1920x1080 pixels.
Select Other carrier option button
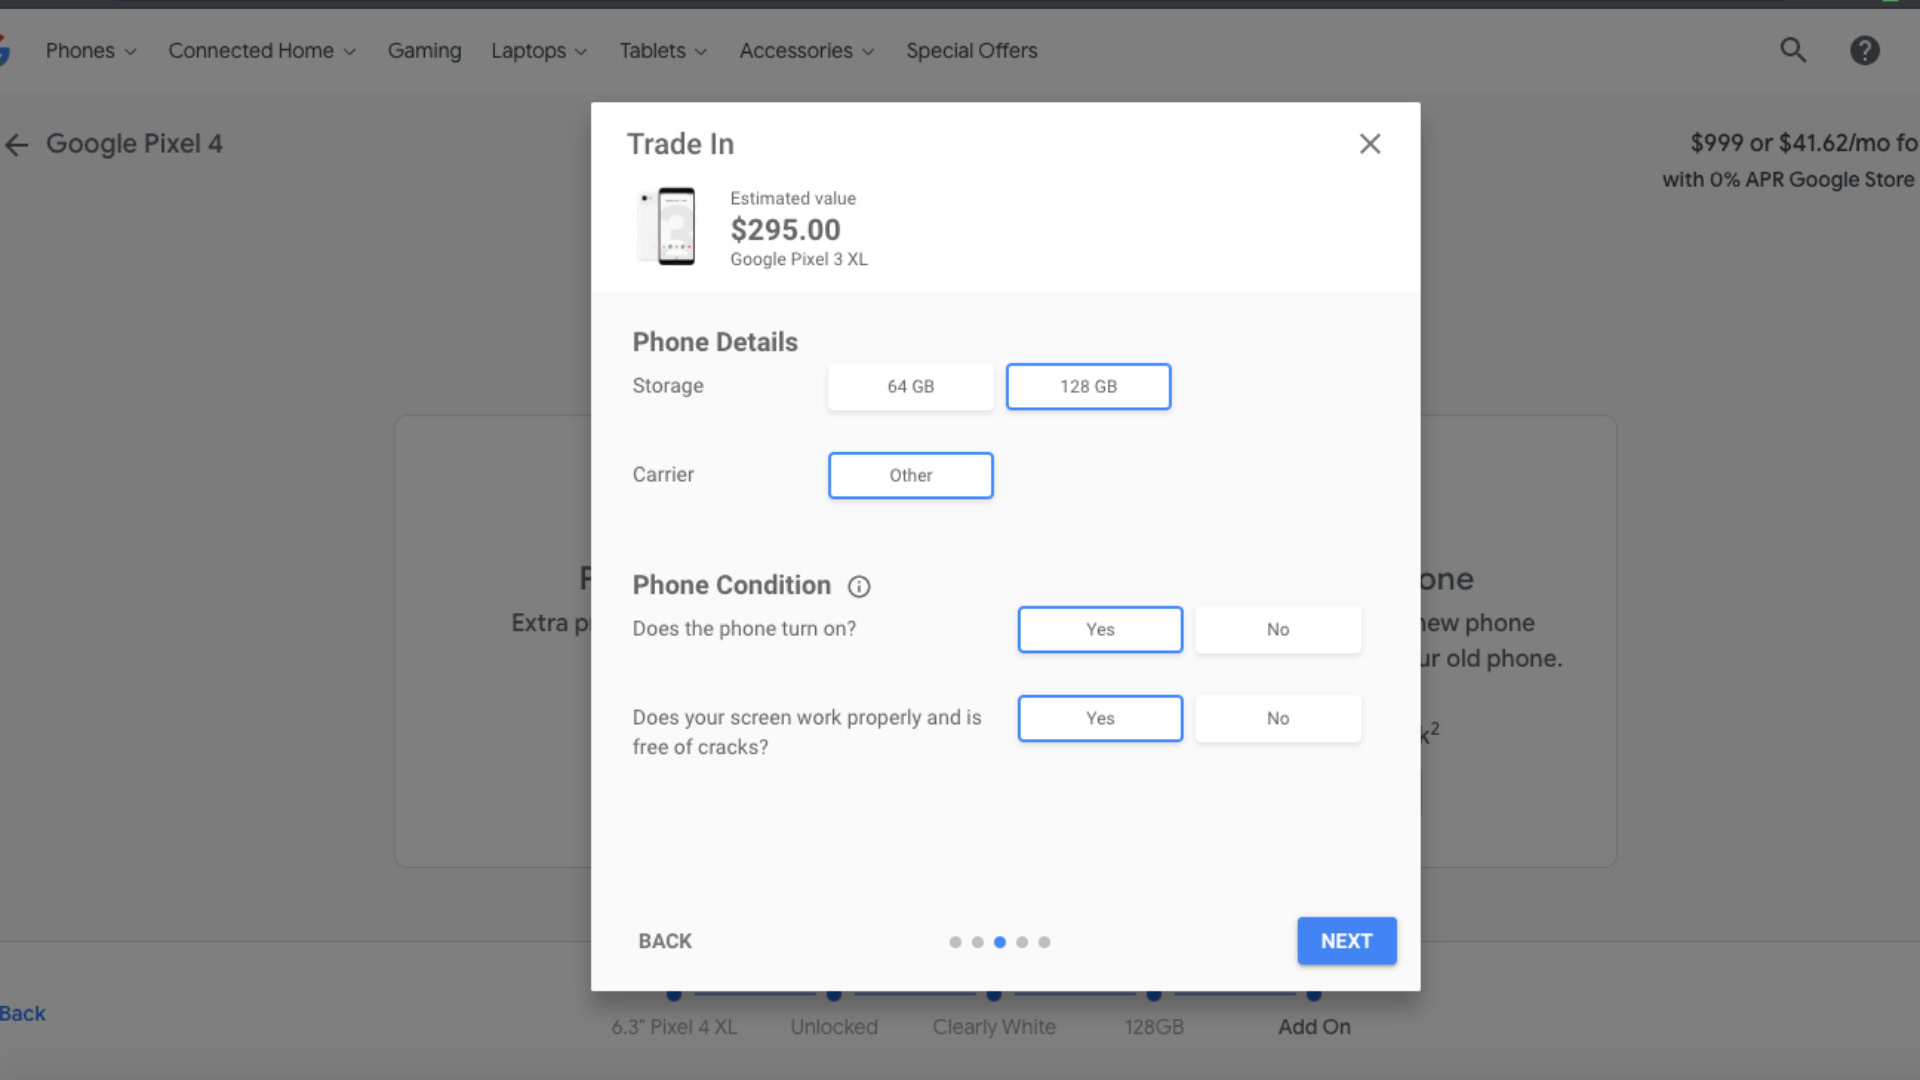pos(911,475)
